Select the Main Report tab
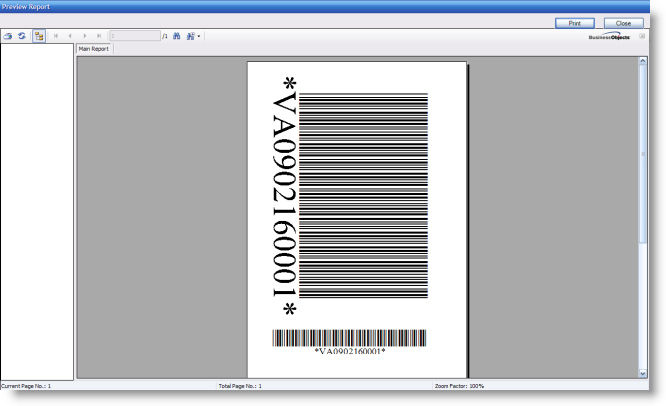 94,49
